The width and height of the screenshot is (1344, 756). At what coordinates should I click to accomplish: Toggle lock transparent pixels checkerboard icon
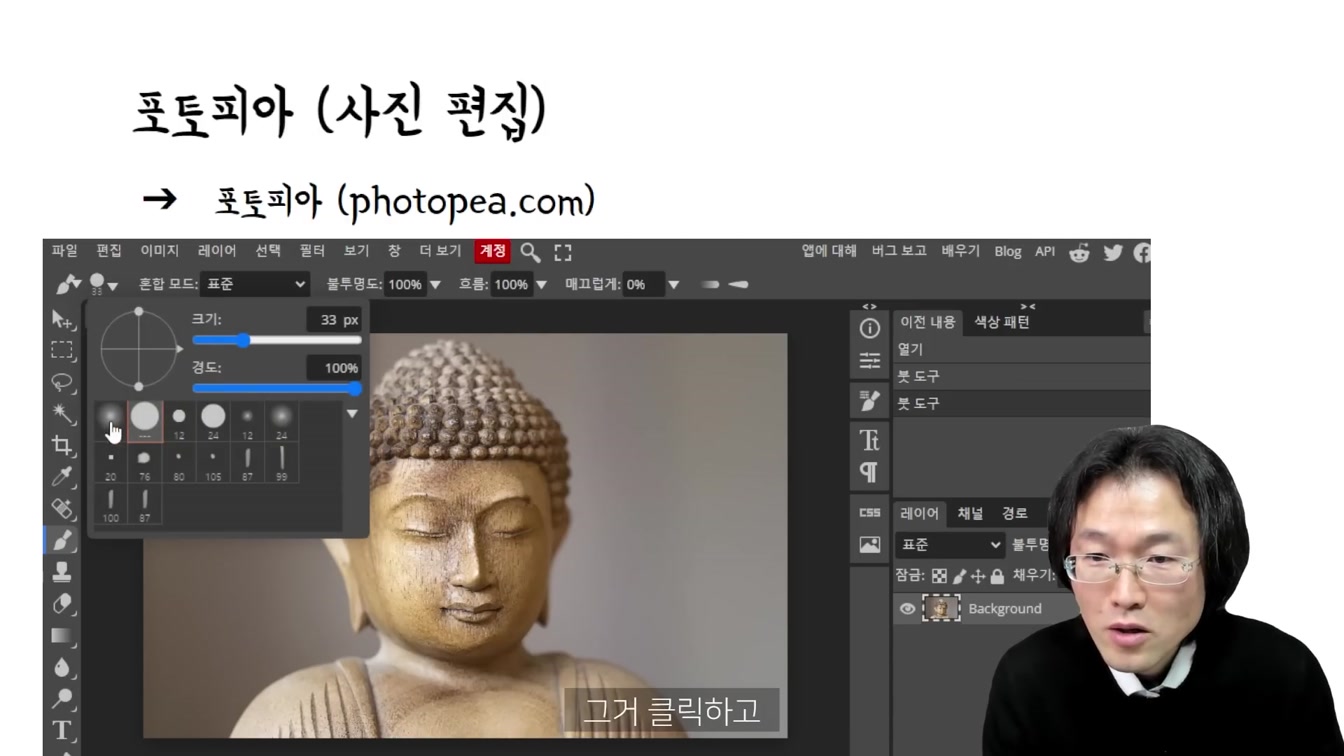tap(939, 576)
